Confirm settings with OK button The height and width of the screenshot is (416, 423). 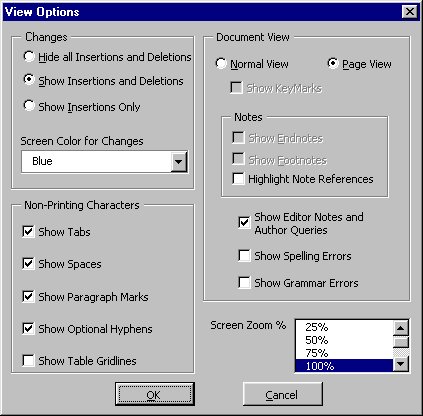[155, 394]
